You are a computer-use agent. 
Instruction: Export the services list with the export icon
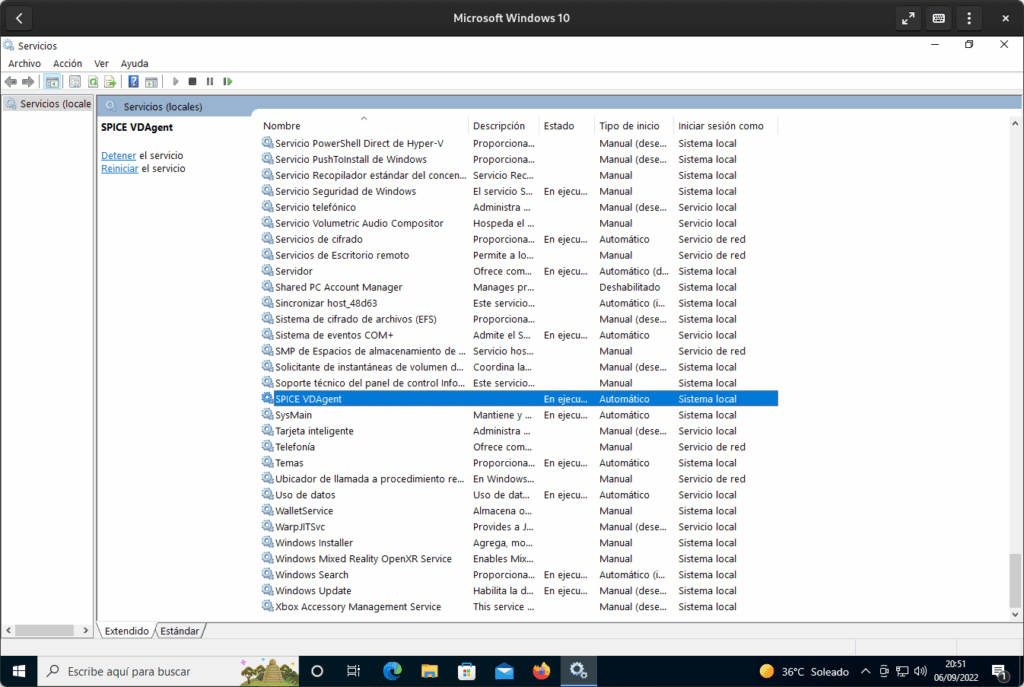(x=111, y=81)
